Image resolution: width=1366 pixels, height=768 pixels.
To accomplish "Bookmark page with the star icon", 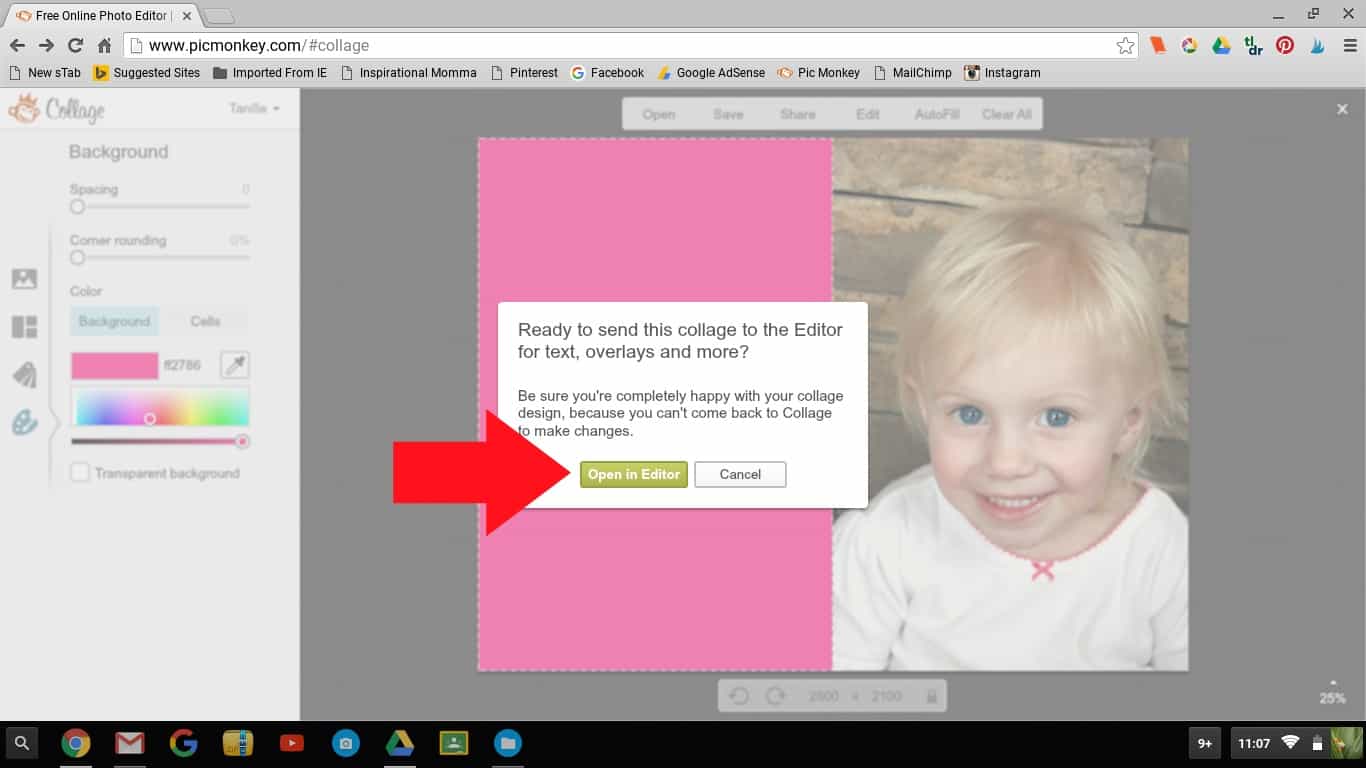I will pos(1125,45).
